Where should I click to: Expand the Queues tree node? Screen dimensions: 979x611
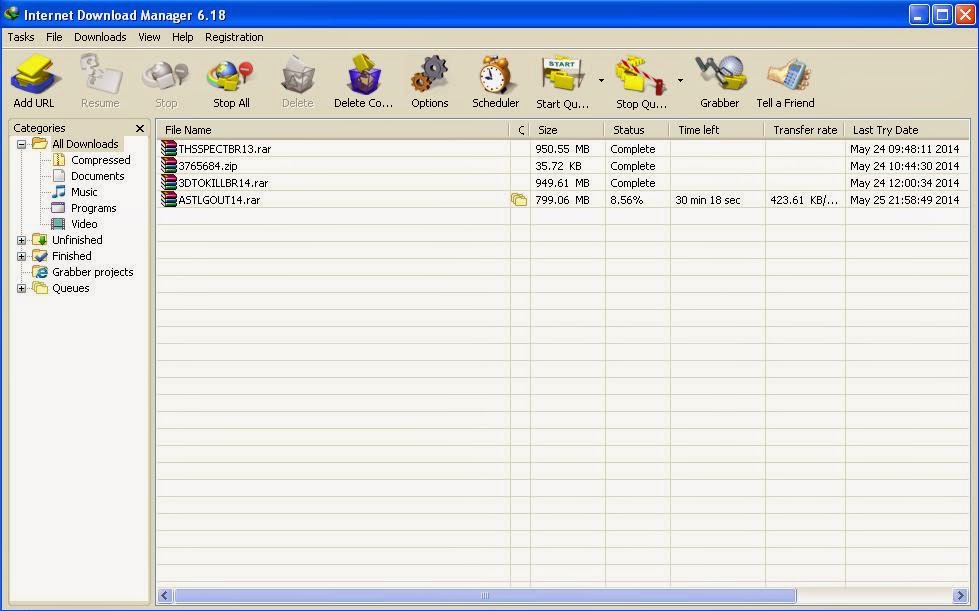(21, 288)
